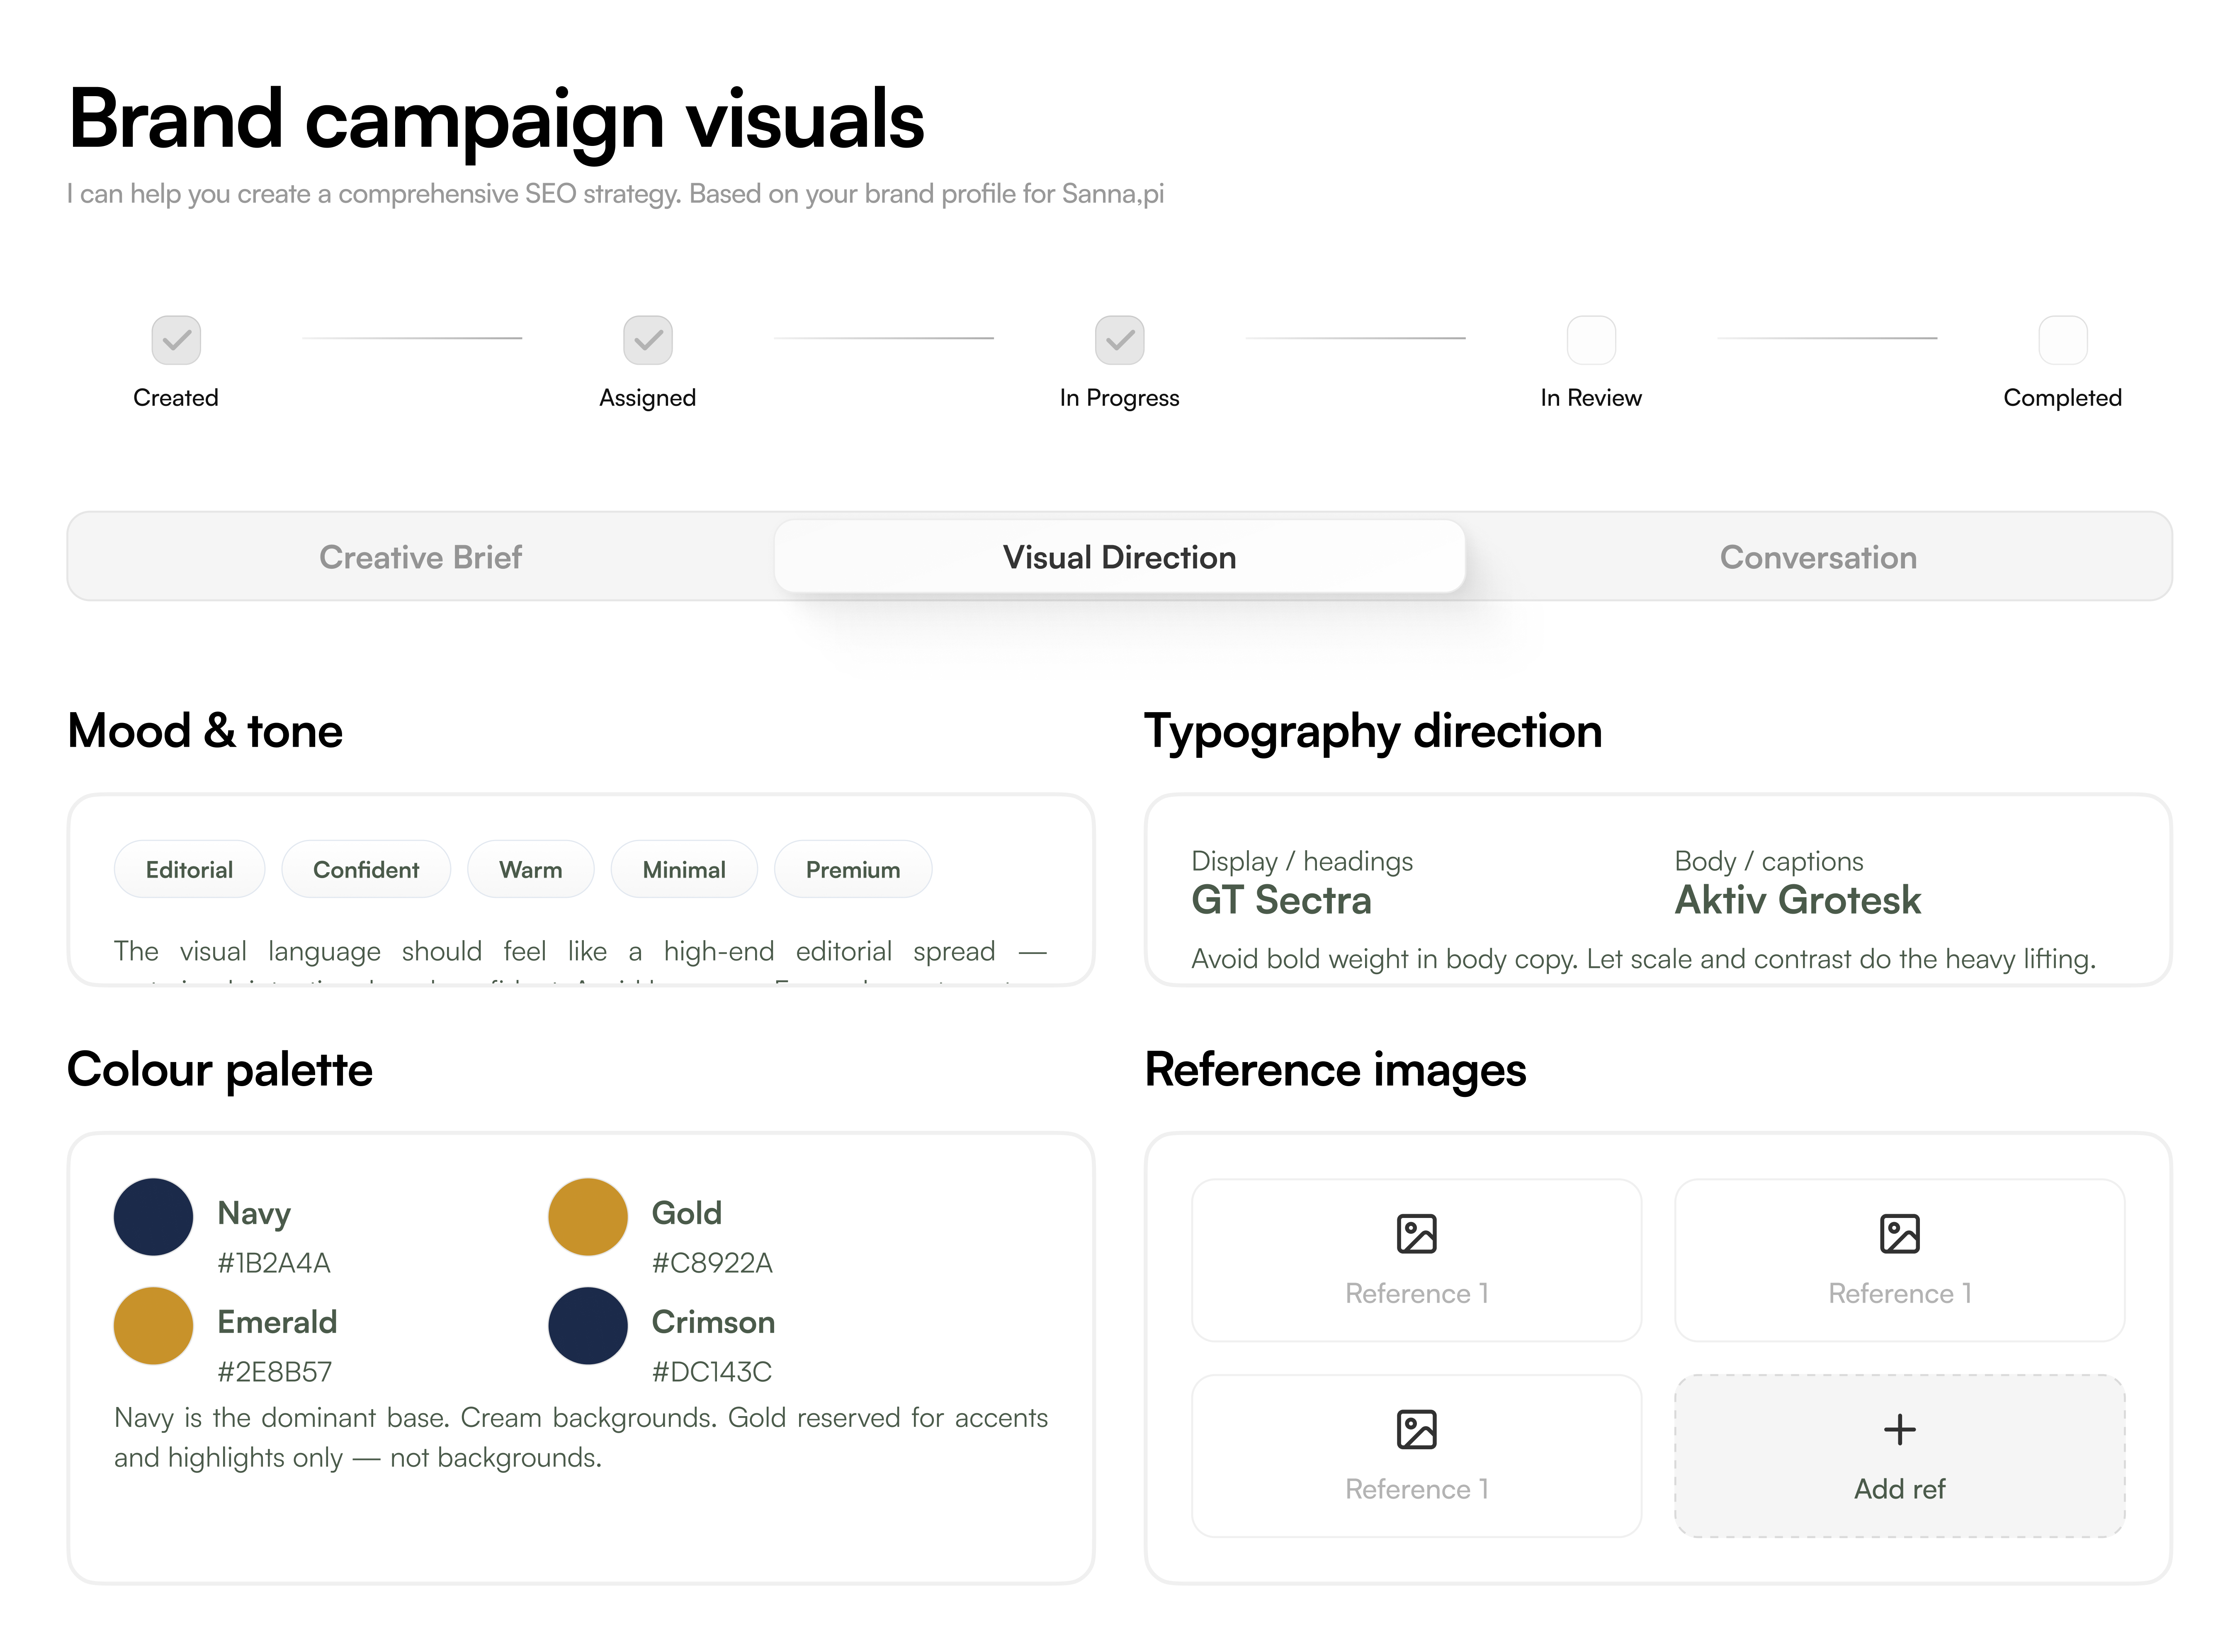Viewport: 2240px width, 1652px height.
Task: Switch to the Creative Brief tab
Action: coord(421,557)
